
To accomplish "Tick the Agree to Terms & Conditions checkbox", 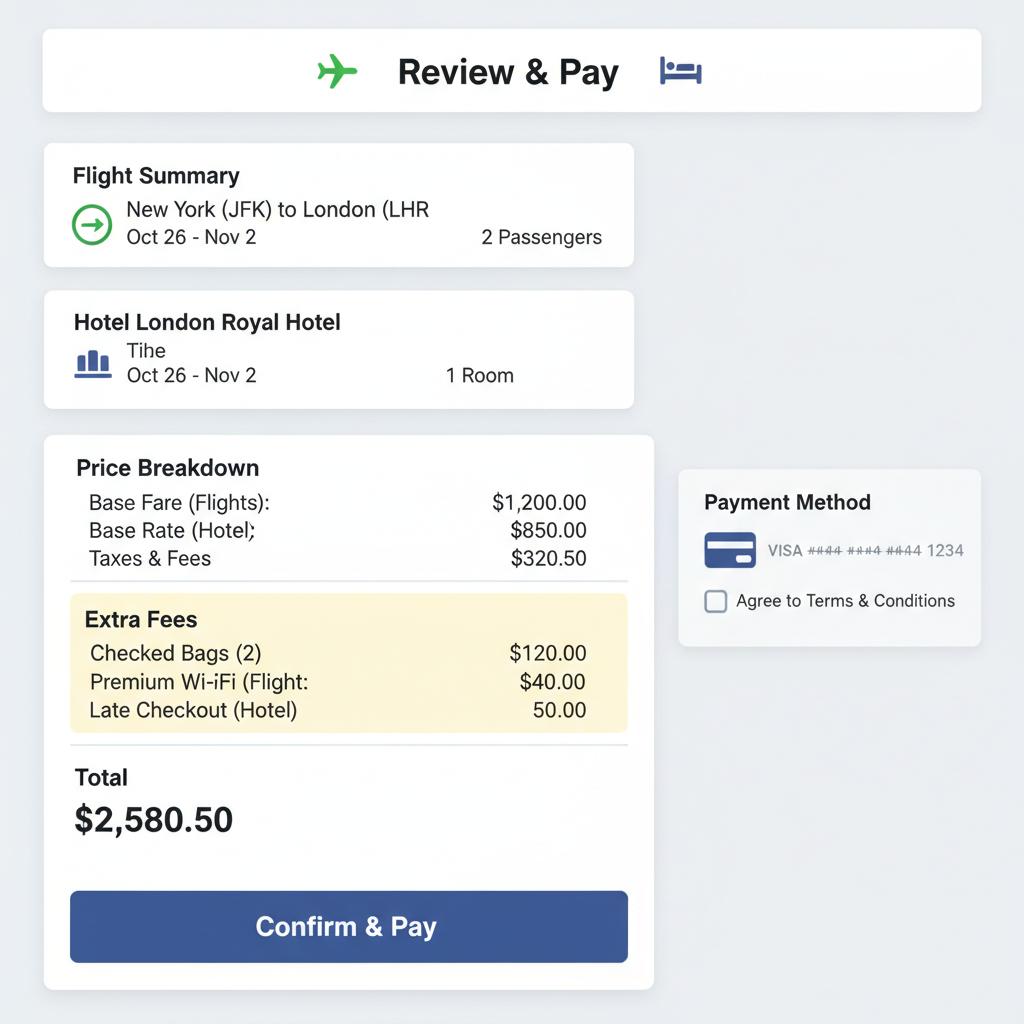I will tap(716, 601).
